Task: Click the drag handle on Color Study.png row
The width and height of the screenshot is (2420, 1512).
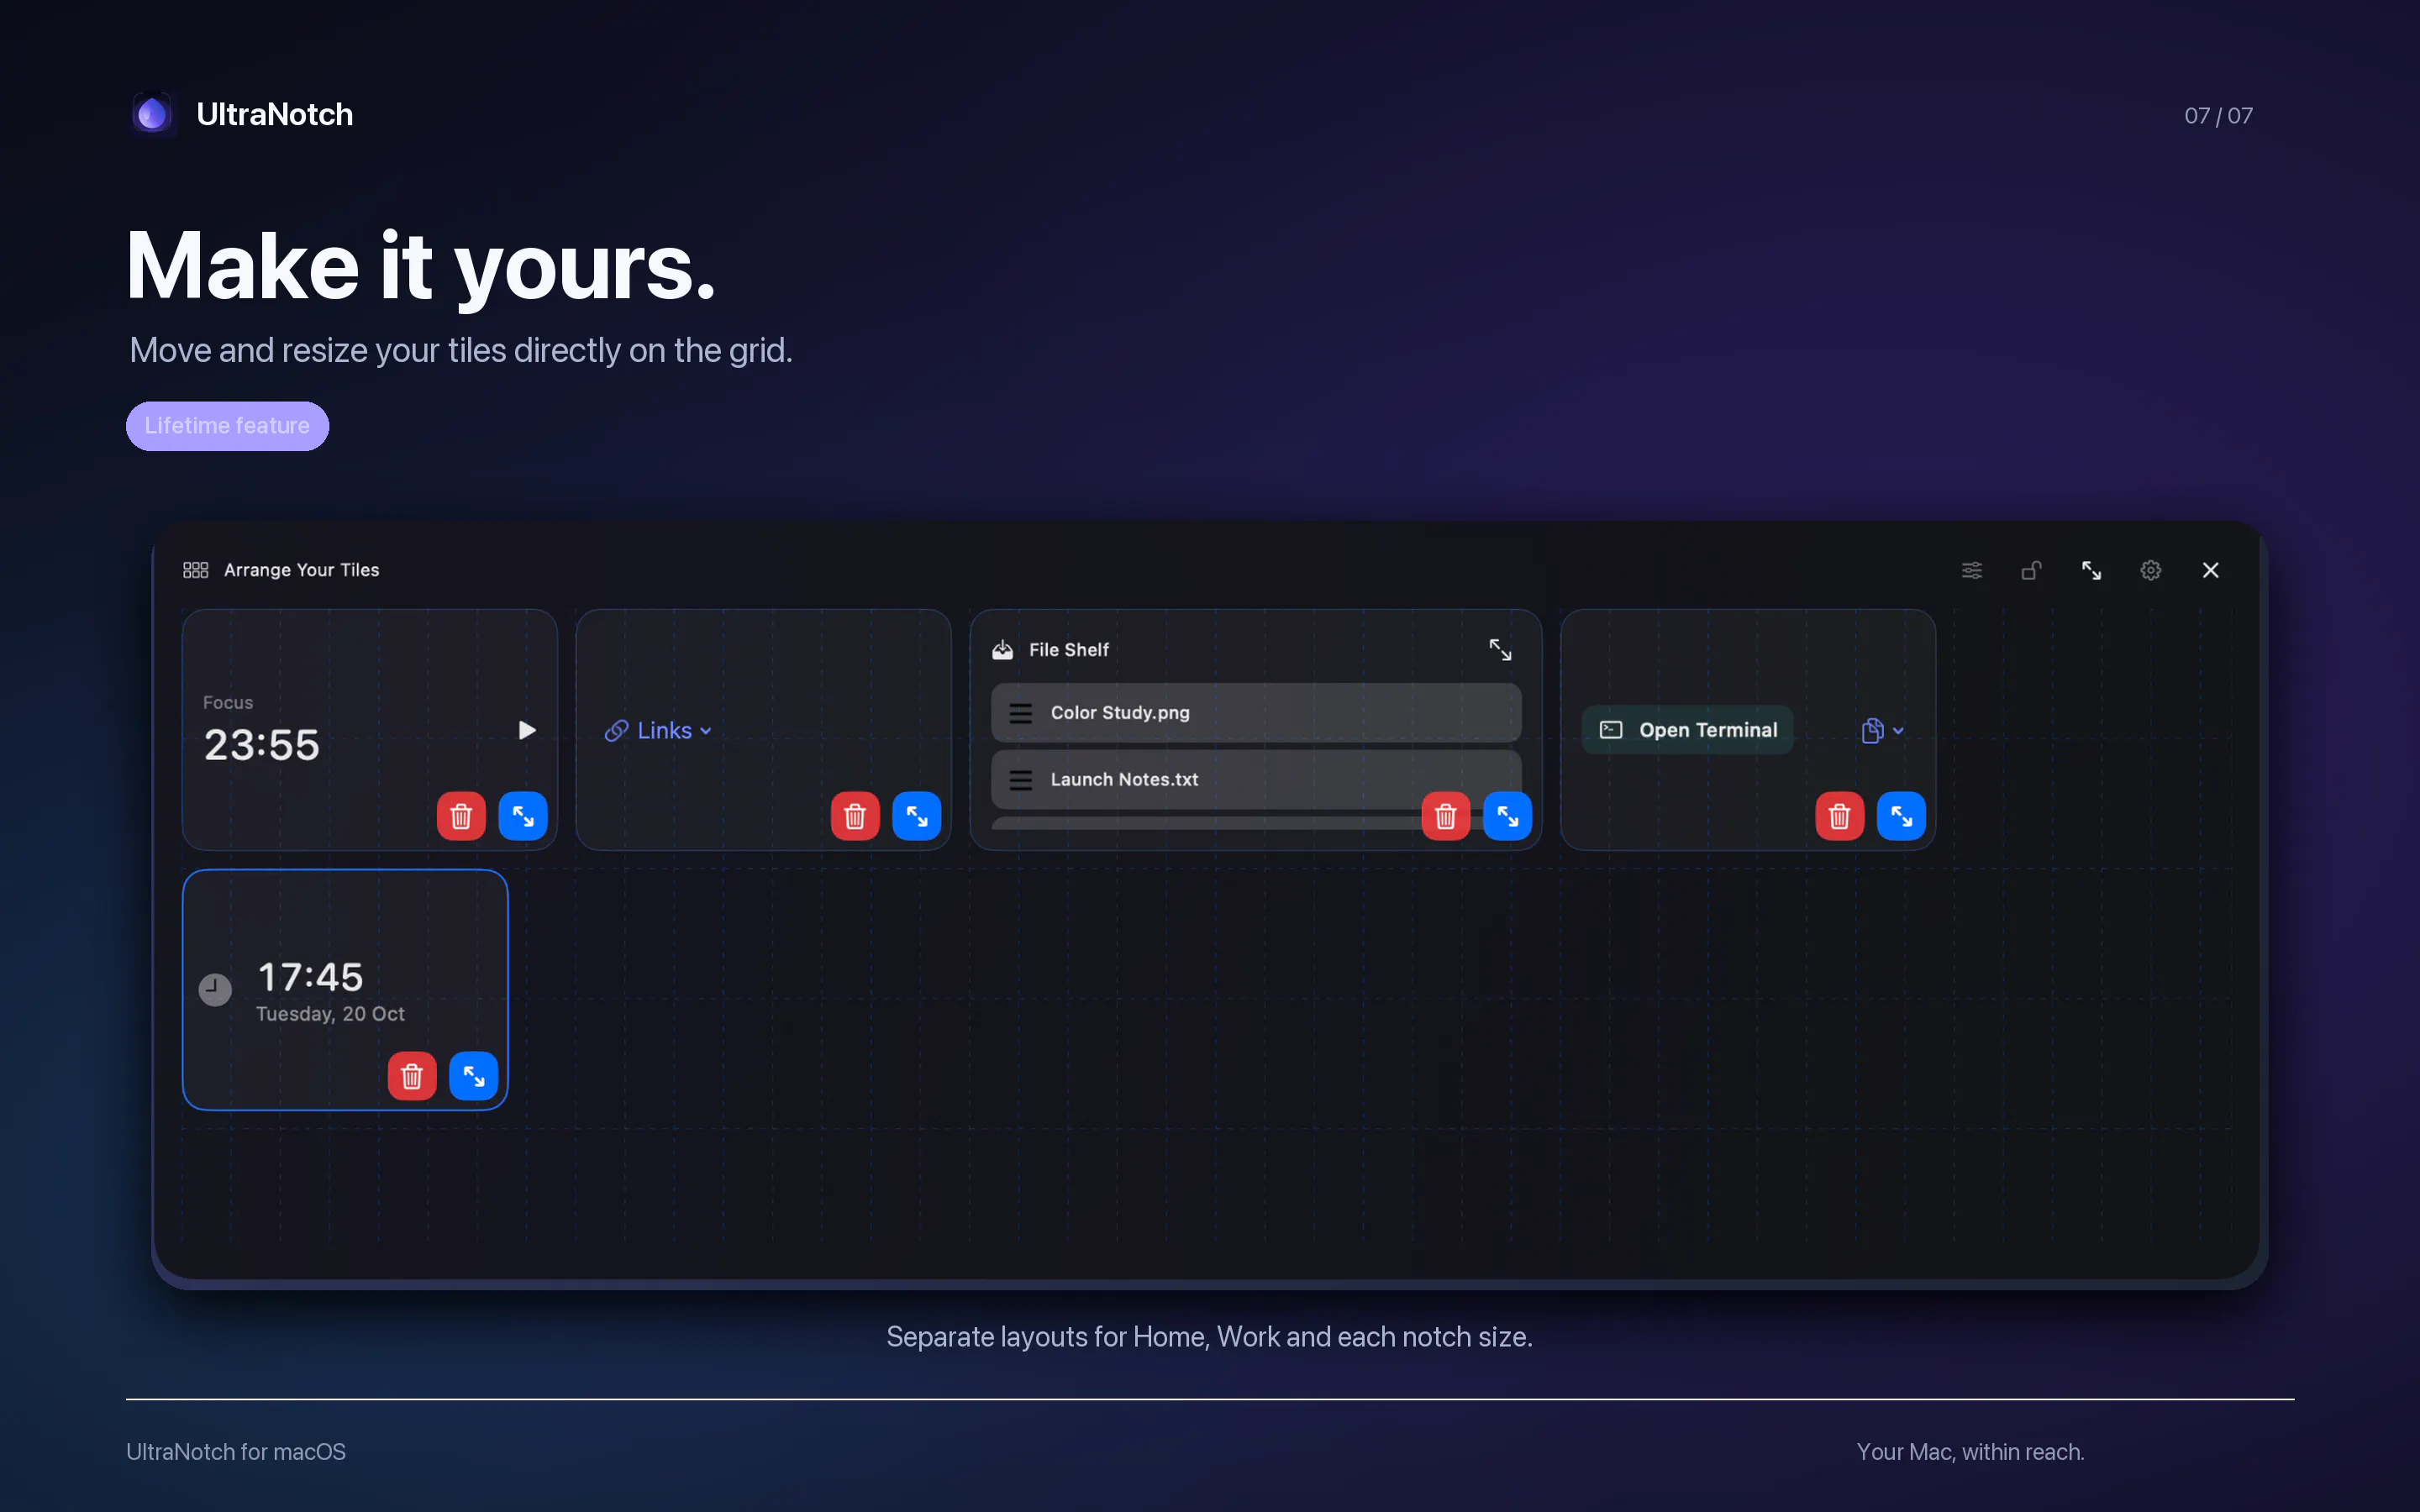Action: click(x=1021, y=713)
